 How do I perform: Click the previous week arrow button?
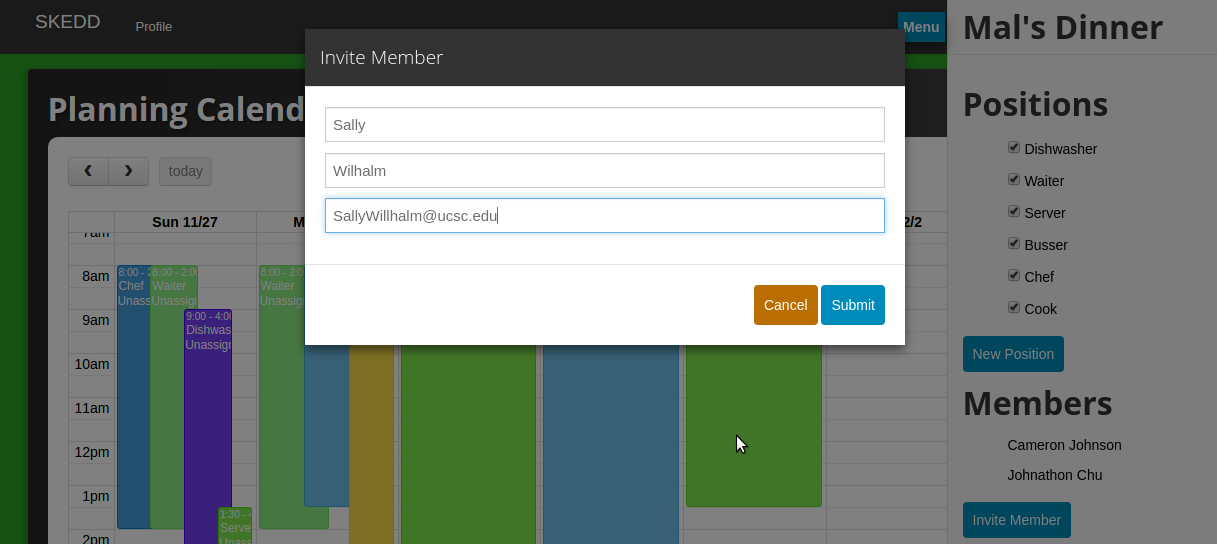tap(88, 171)
